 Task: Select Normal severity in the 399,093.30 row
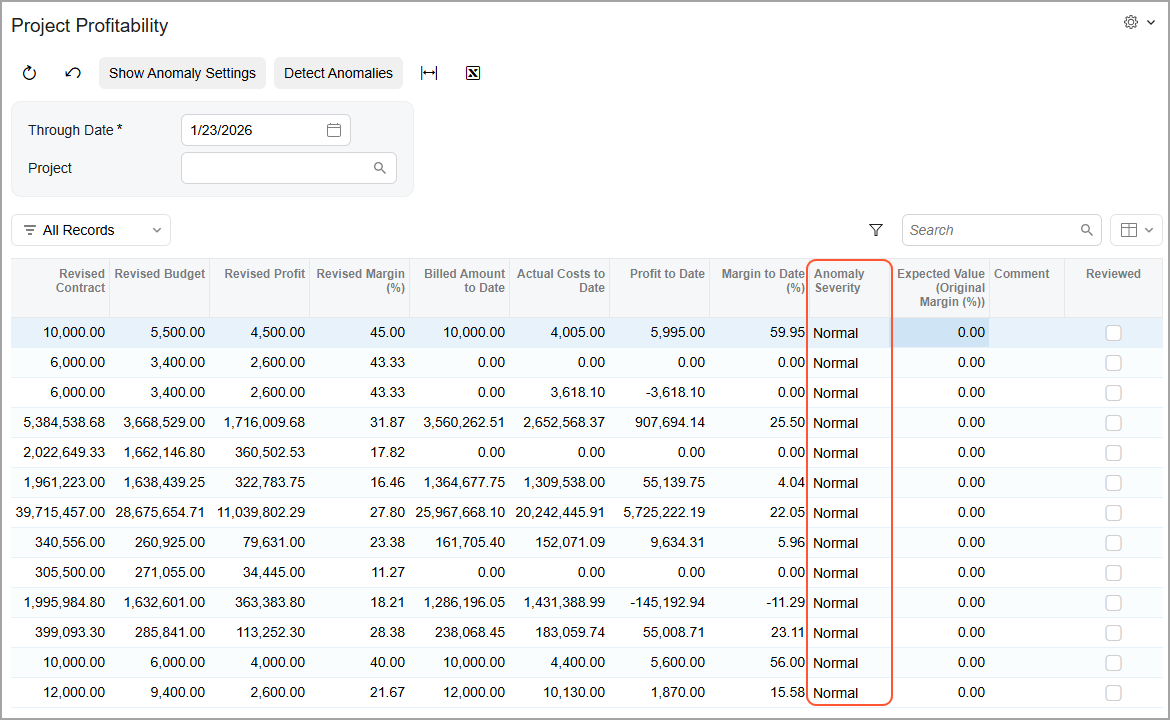pyautogui.click(x=850, y=633)
